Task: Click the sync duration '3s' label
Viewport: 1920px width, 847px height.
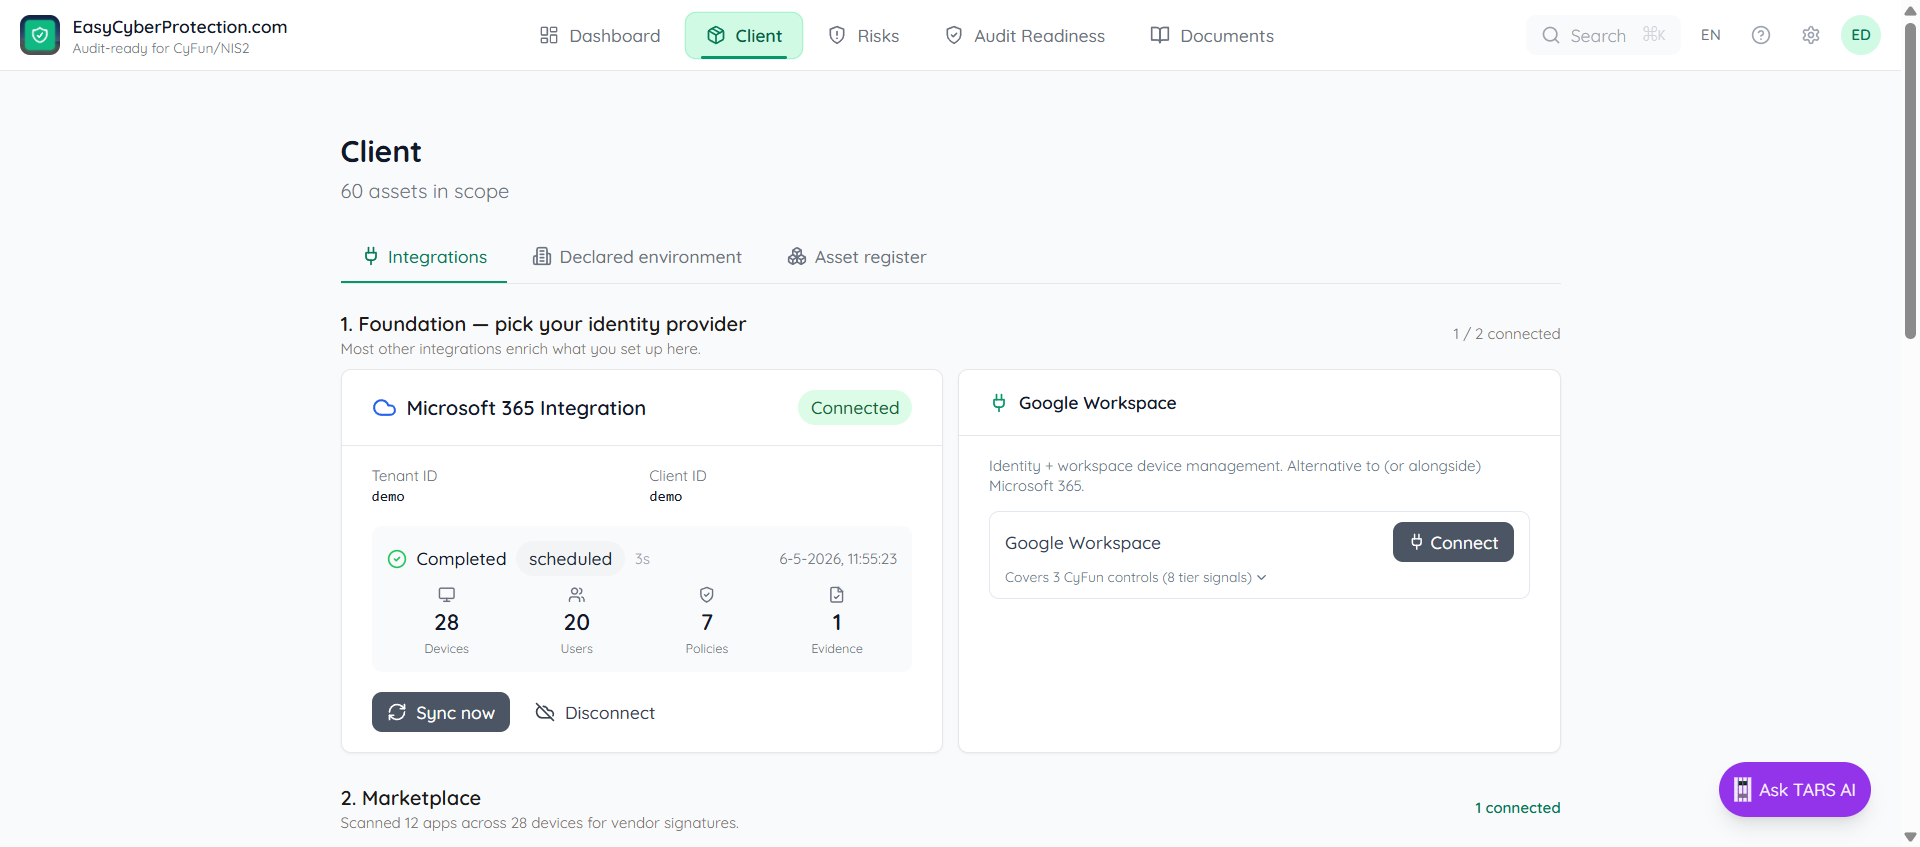Action: coord(642,559)
